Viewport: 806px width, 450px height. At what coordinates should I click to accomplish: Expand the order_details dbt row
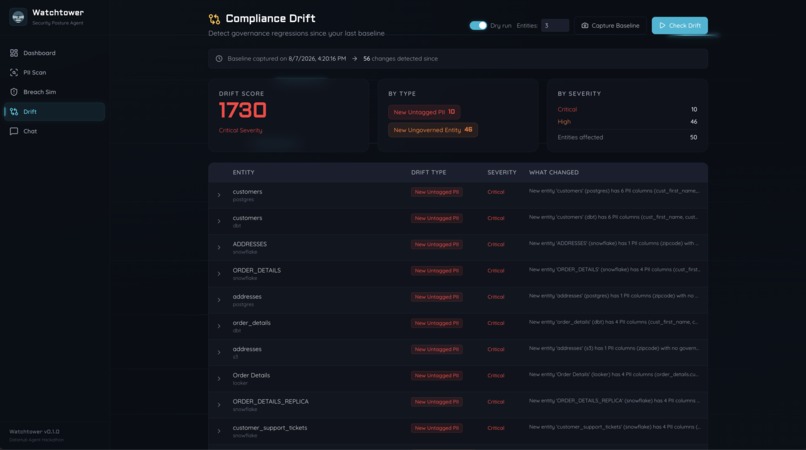point(219,326)
